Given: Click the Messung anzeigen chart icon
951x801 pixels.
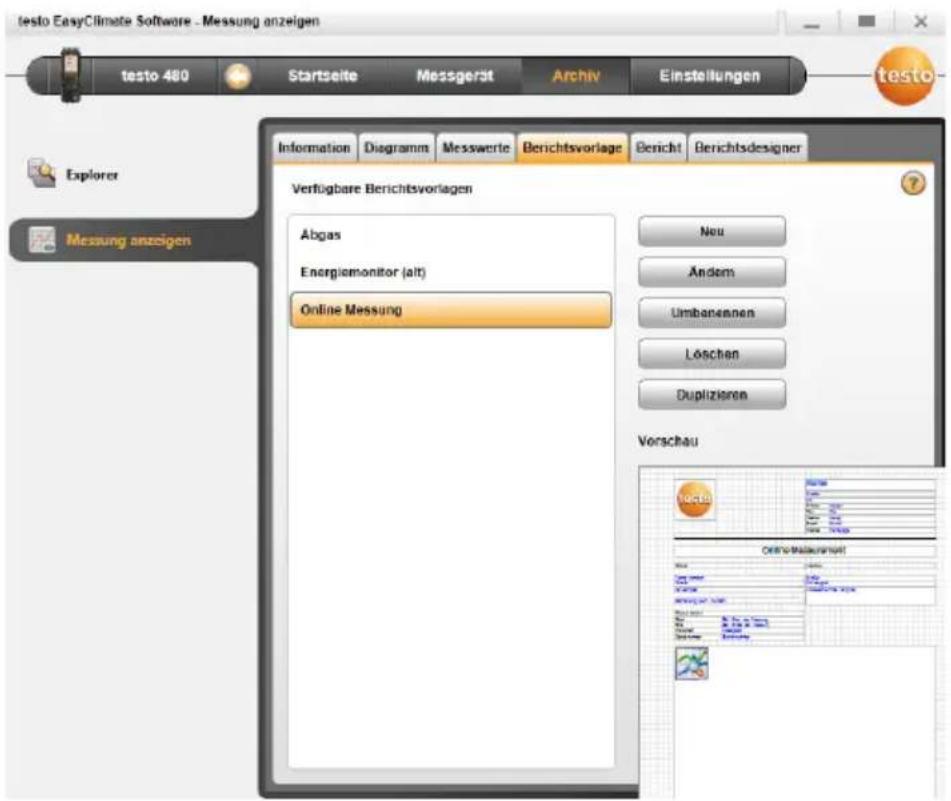Looking at the screenshot, I should [x=42, y=240].
